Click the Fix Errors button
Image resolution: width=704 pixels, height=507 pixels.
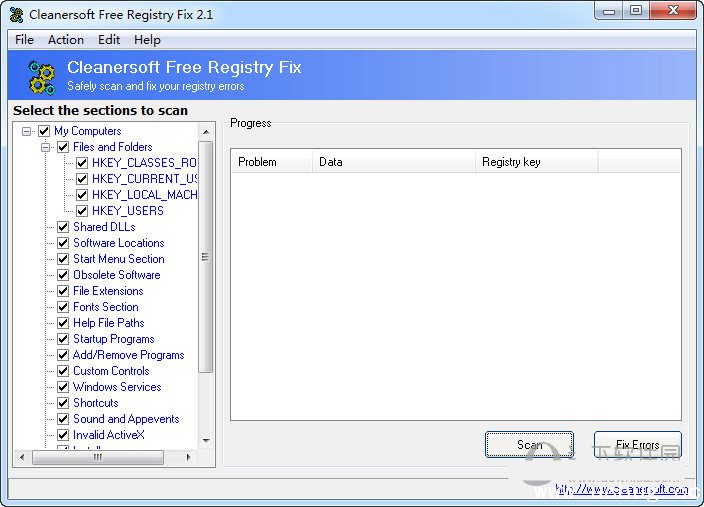pyautogui.click(x=637, y=445)
